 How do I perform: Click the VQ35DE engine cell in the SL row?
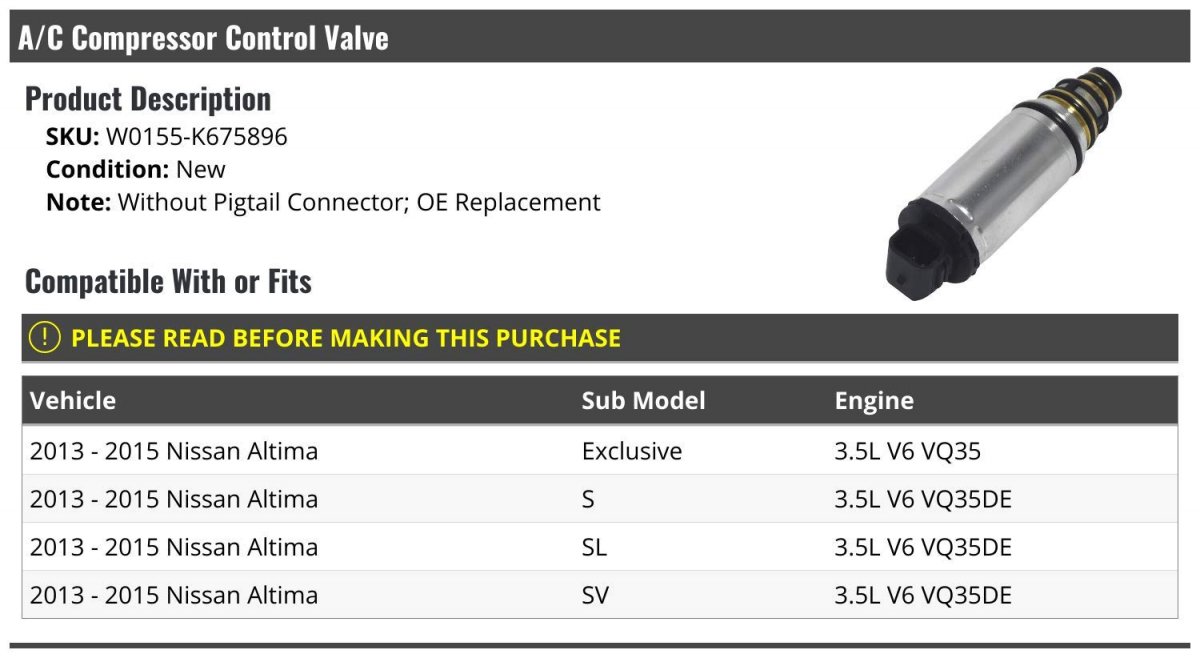(923, 547)
